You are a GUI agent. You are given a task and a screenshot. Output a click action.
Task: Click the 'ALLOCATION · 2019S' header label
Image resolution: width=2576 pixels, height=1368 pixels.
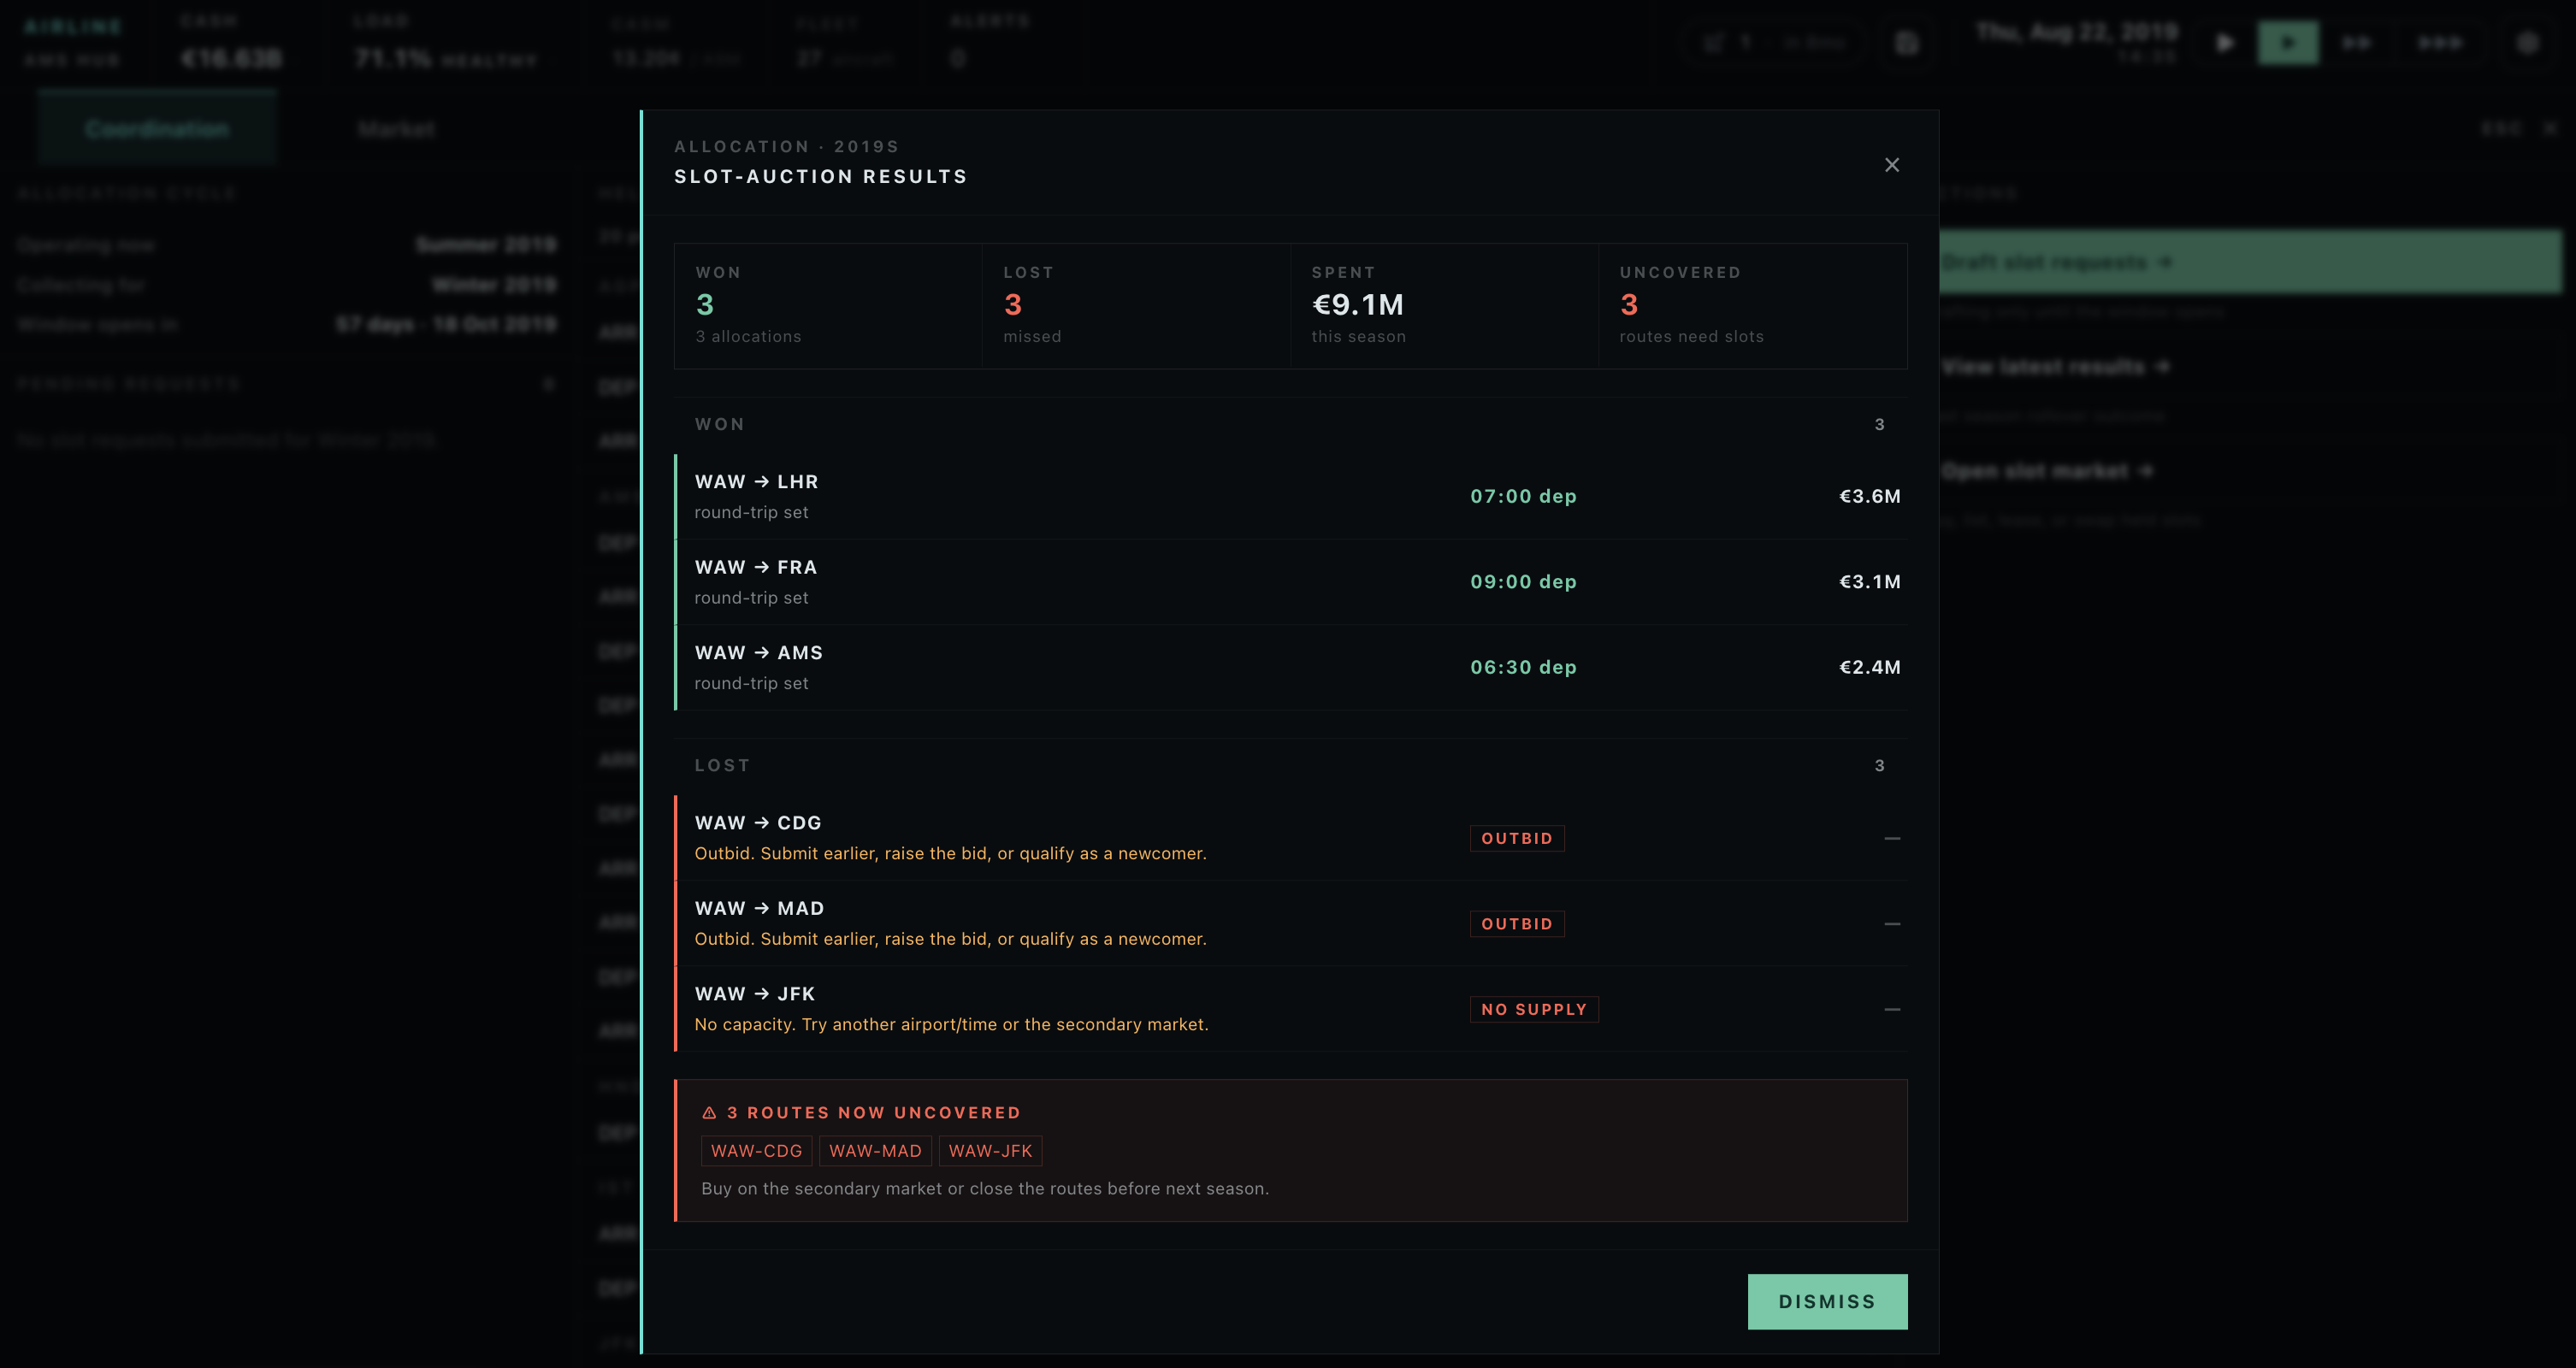(786, 146)
